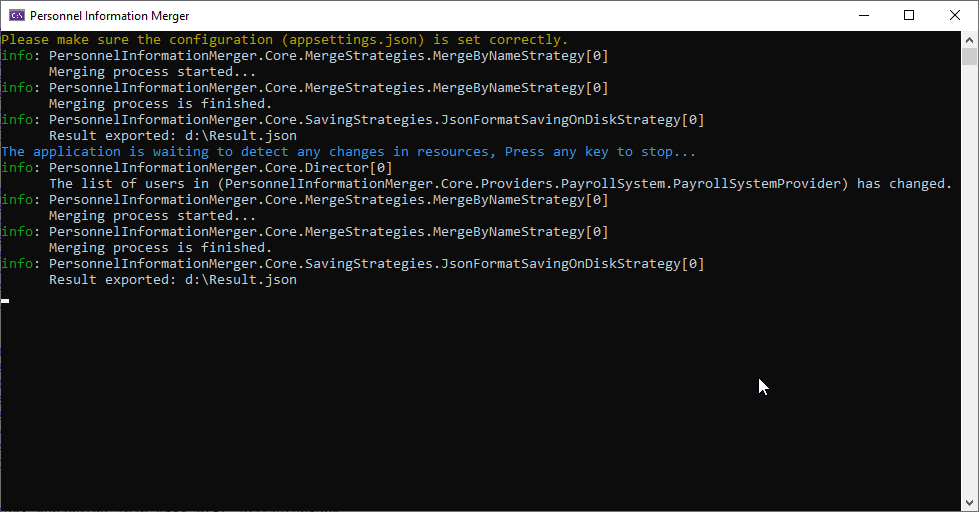Click the PersonnelInformationMerger.Core.Director[0] log line
Viewport: 979px width, 512px height.
197,168
